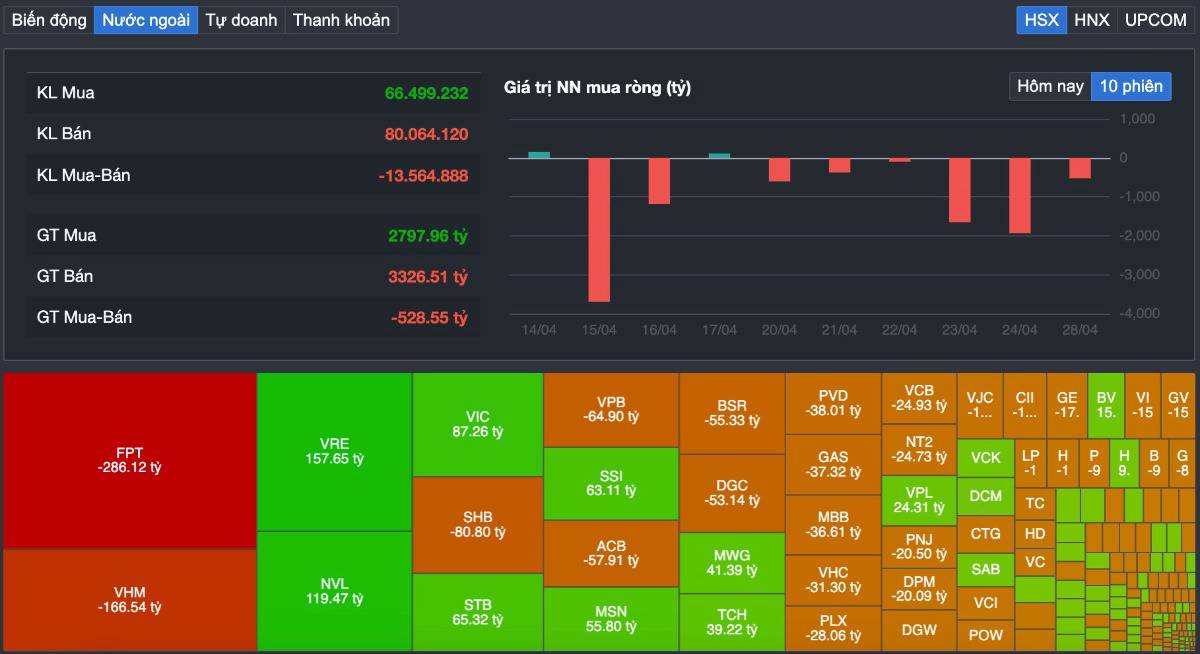Click the MBB -36.61 tỷ cell
Image resolution: width=1200 pixels, height=654 pixels.
833,525
